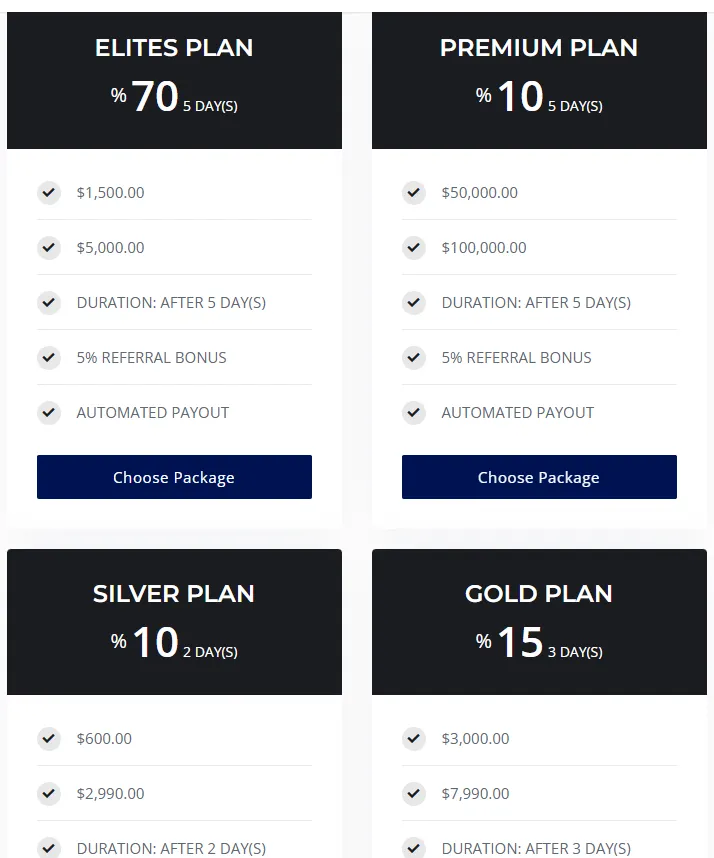The width and height of the screenshot is (714, 858).
Task: Click checkmark icon beside Elites $1,500.00
Action: (x=49, y=192)
